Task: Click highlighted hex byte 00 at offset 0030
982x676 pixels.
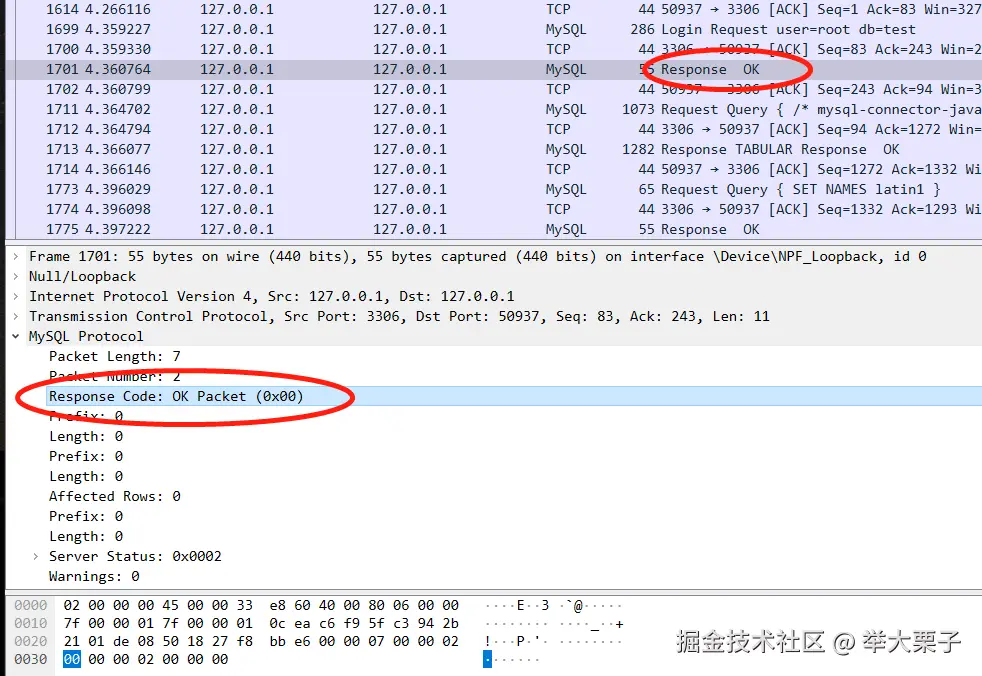Action: (x=72, y=659)
